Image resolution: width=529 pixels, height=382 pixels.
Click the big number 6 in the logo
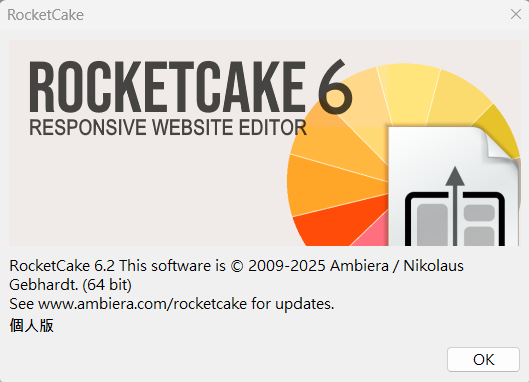coord(335,87)
